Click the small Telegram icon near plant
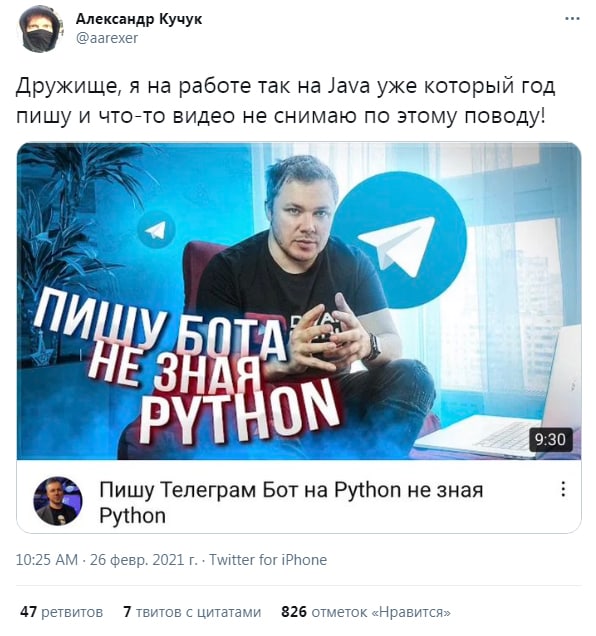The height and width of the screenshot is (636, 596). (156, 230)
